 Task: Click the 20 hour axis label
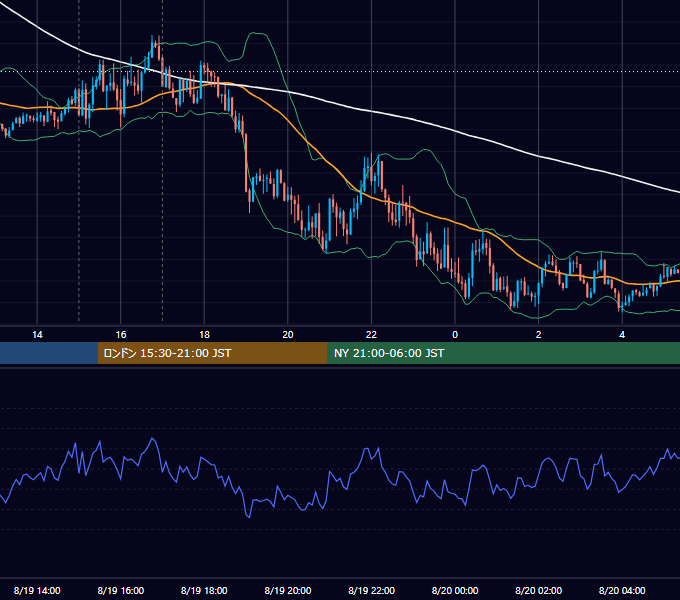288,335
